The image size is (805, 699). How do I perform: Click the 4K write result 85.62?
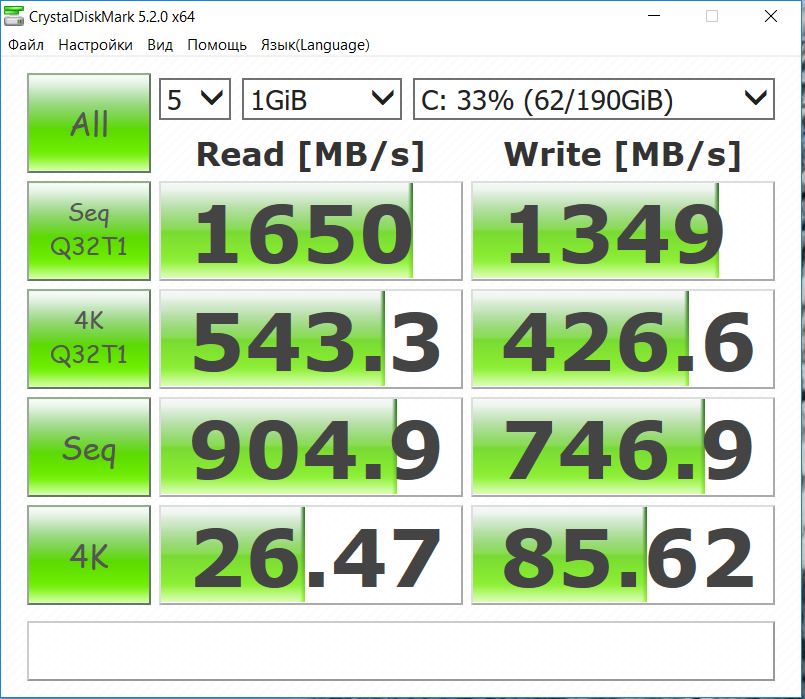click(623, 555)
